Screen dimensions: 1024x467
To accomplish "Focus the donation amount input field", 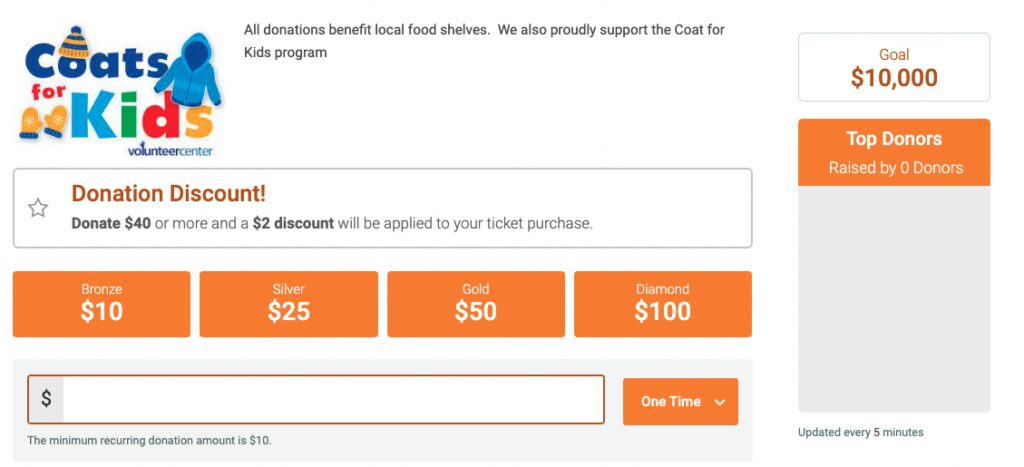I will [333, 399].
